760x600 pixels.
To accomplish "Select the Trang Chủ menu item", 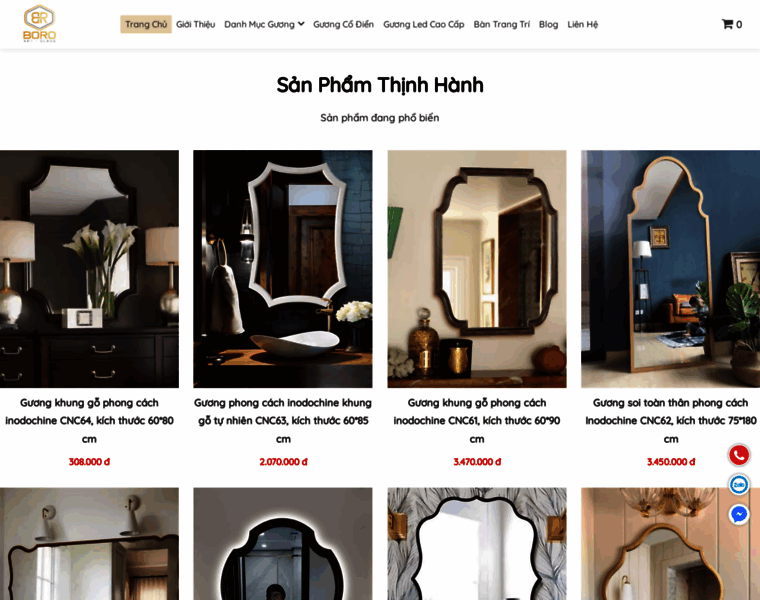I will pos(146,24).
